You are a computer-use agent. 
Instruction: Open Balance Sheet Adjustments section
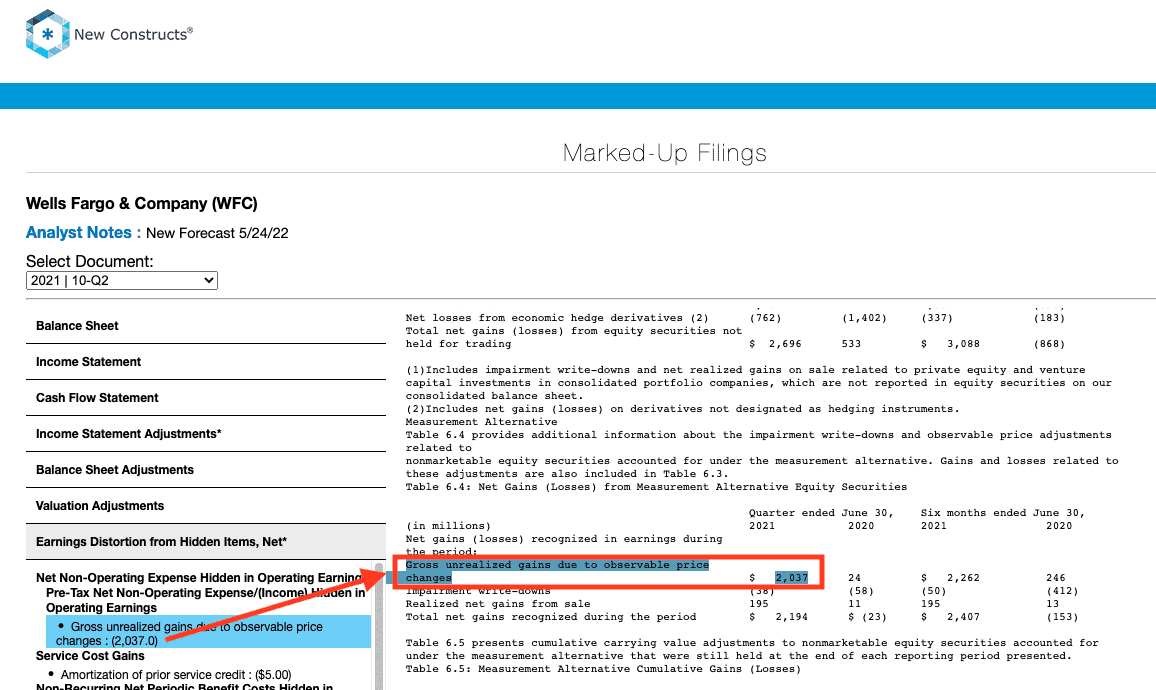(x=206, y=470)
